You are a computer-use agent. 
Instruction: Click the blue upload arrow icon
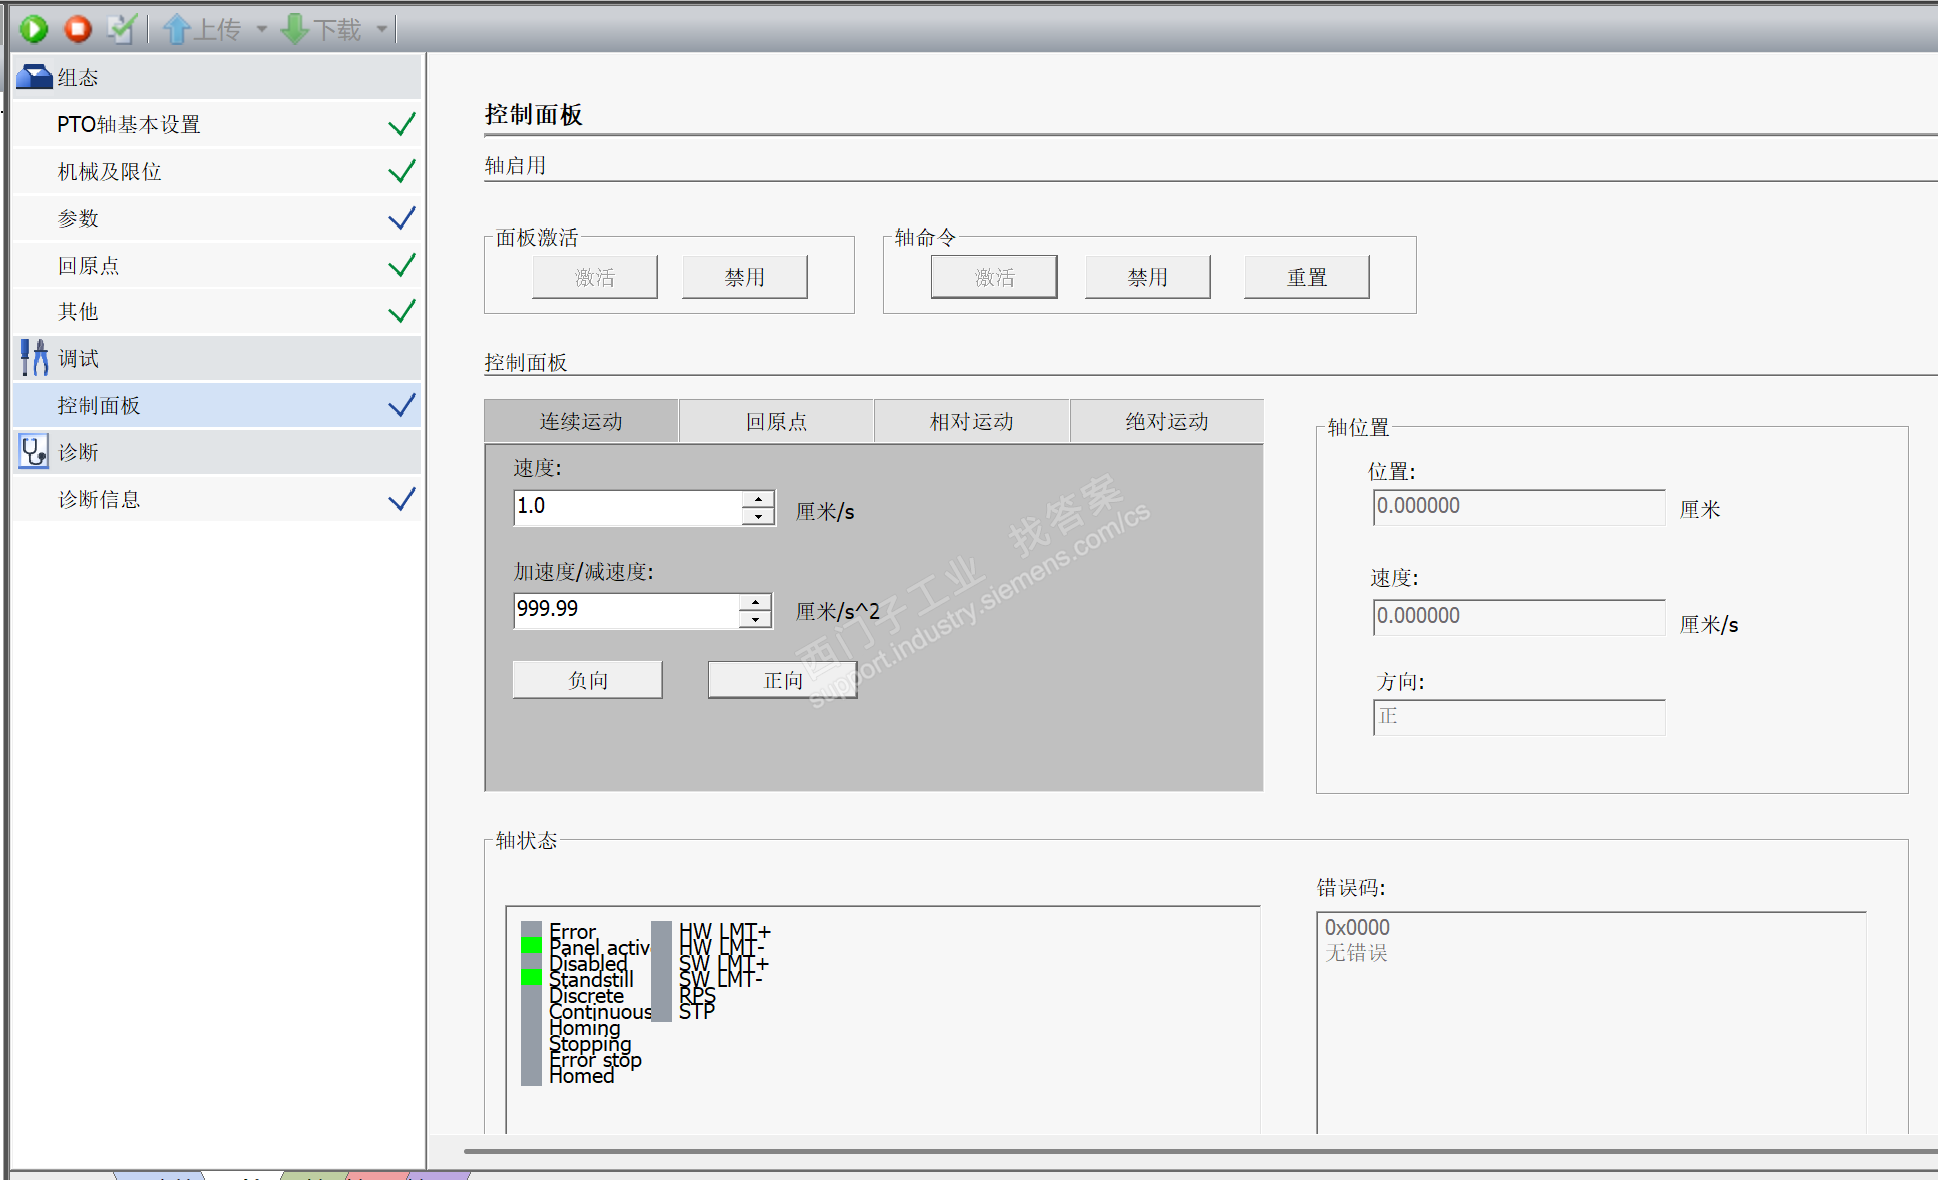pos(176,29)
